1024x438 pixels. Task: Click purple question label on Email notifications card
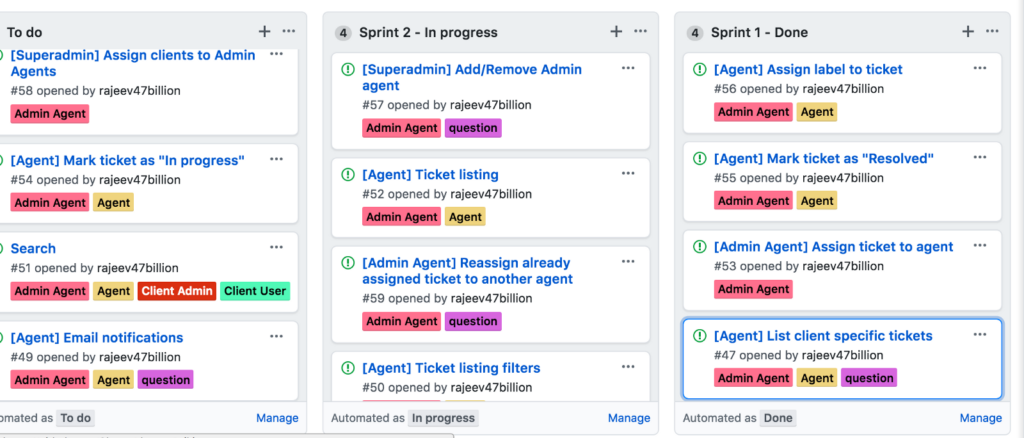[x=165, y=380]
